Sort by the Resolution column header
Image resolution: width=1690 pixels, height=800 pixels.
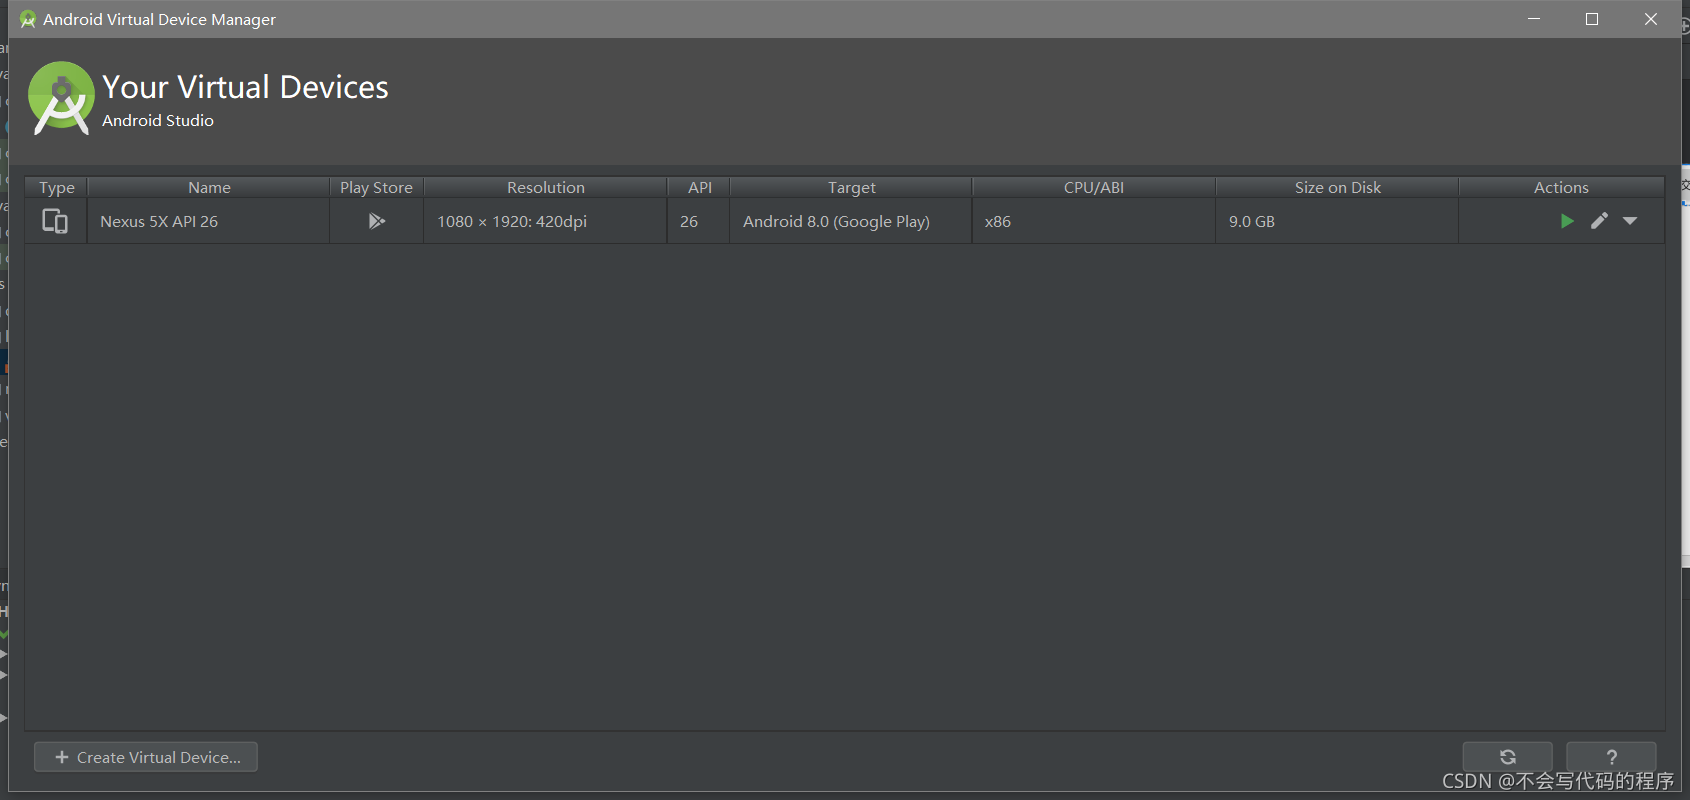tap(546, 187)
